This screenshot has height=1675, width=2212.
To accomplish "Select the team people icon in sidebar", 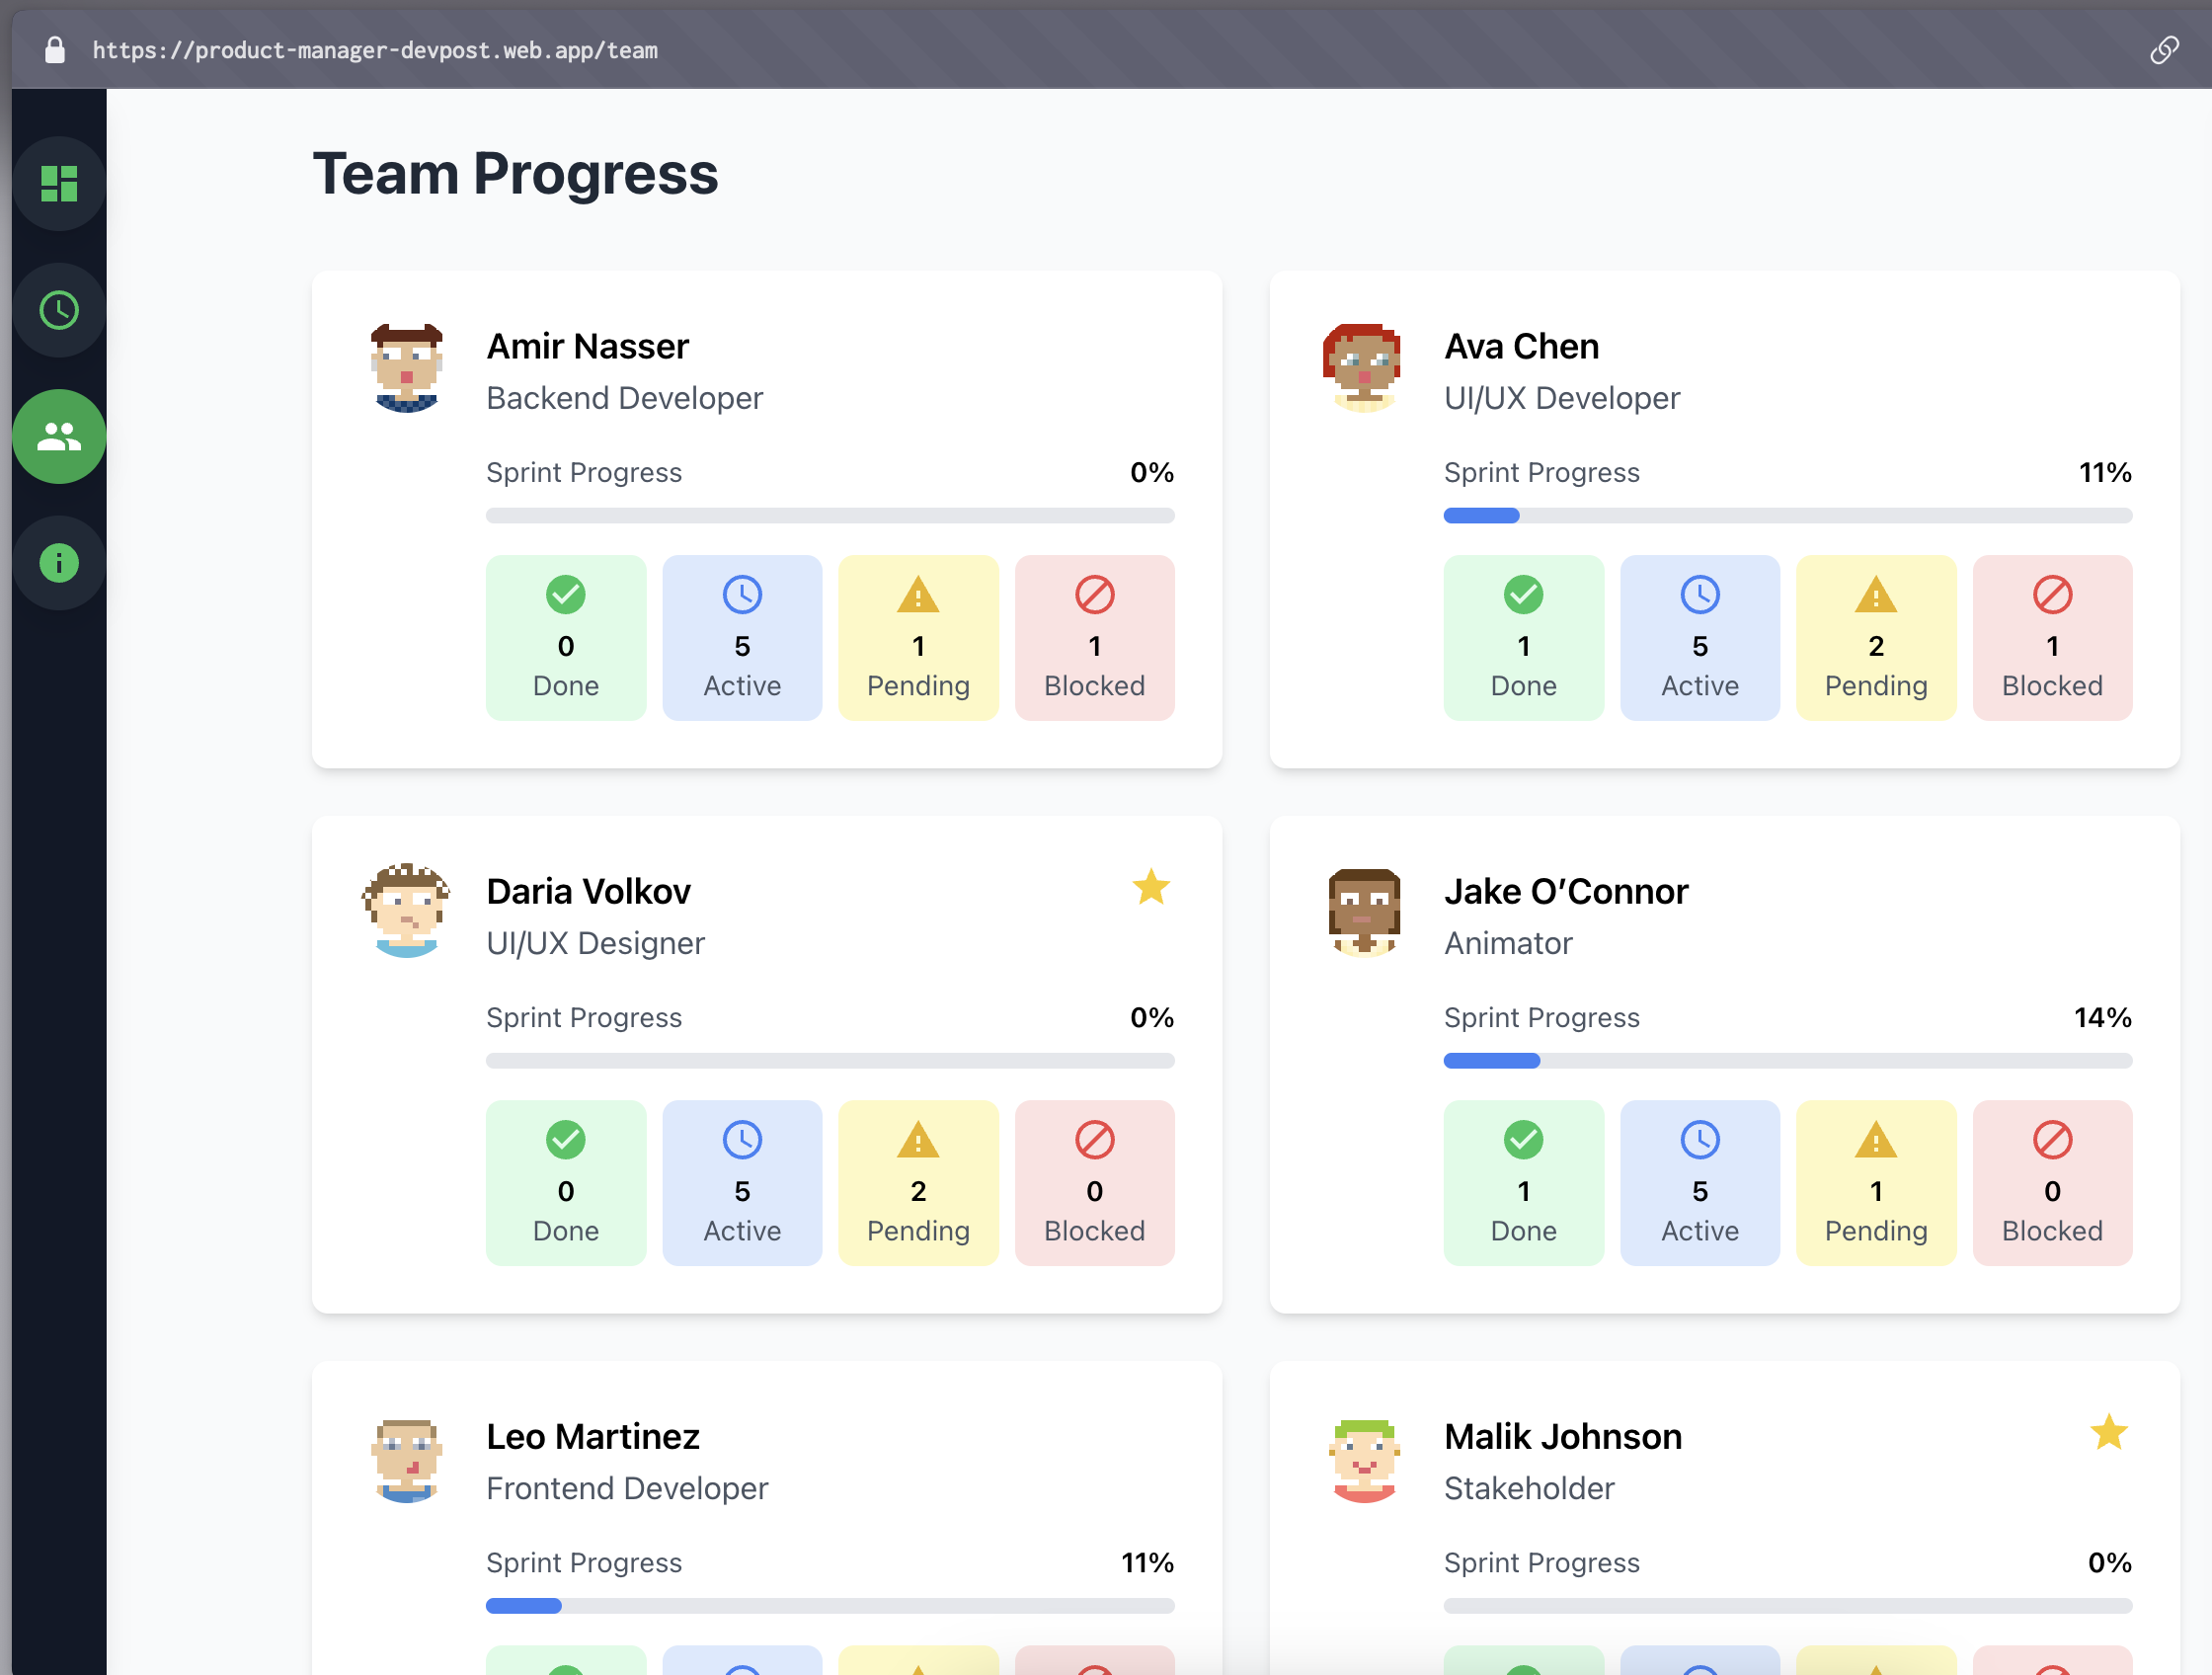I will [59, 437].
